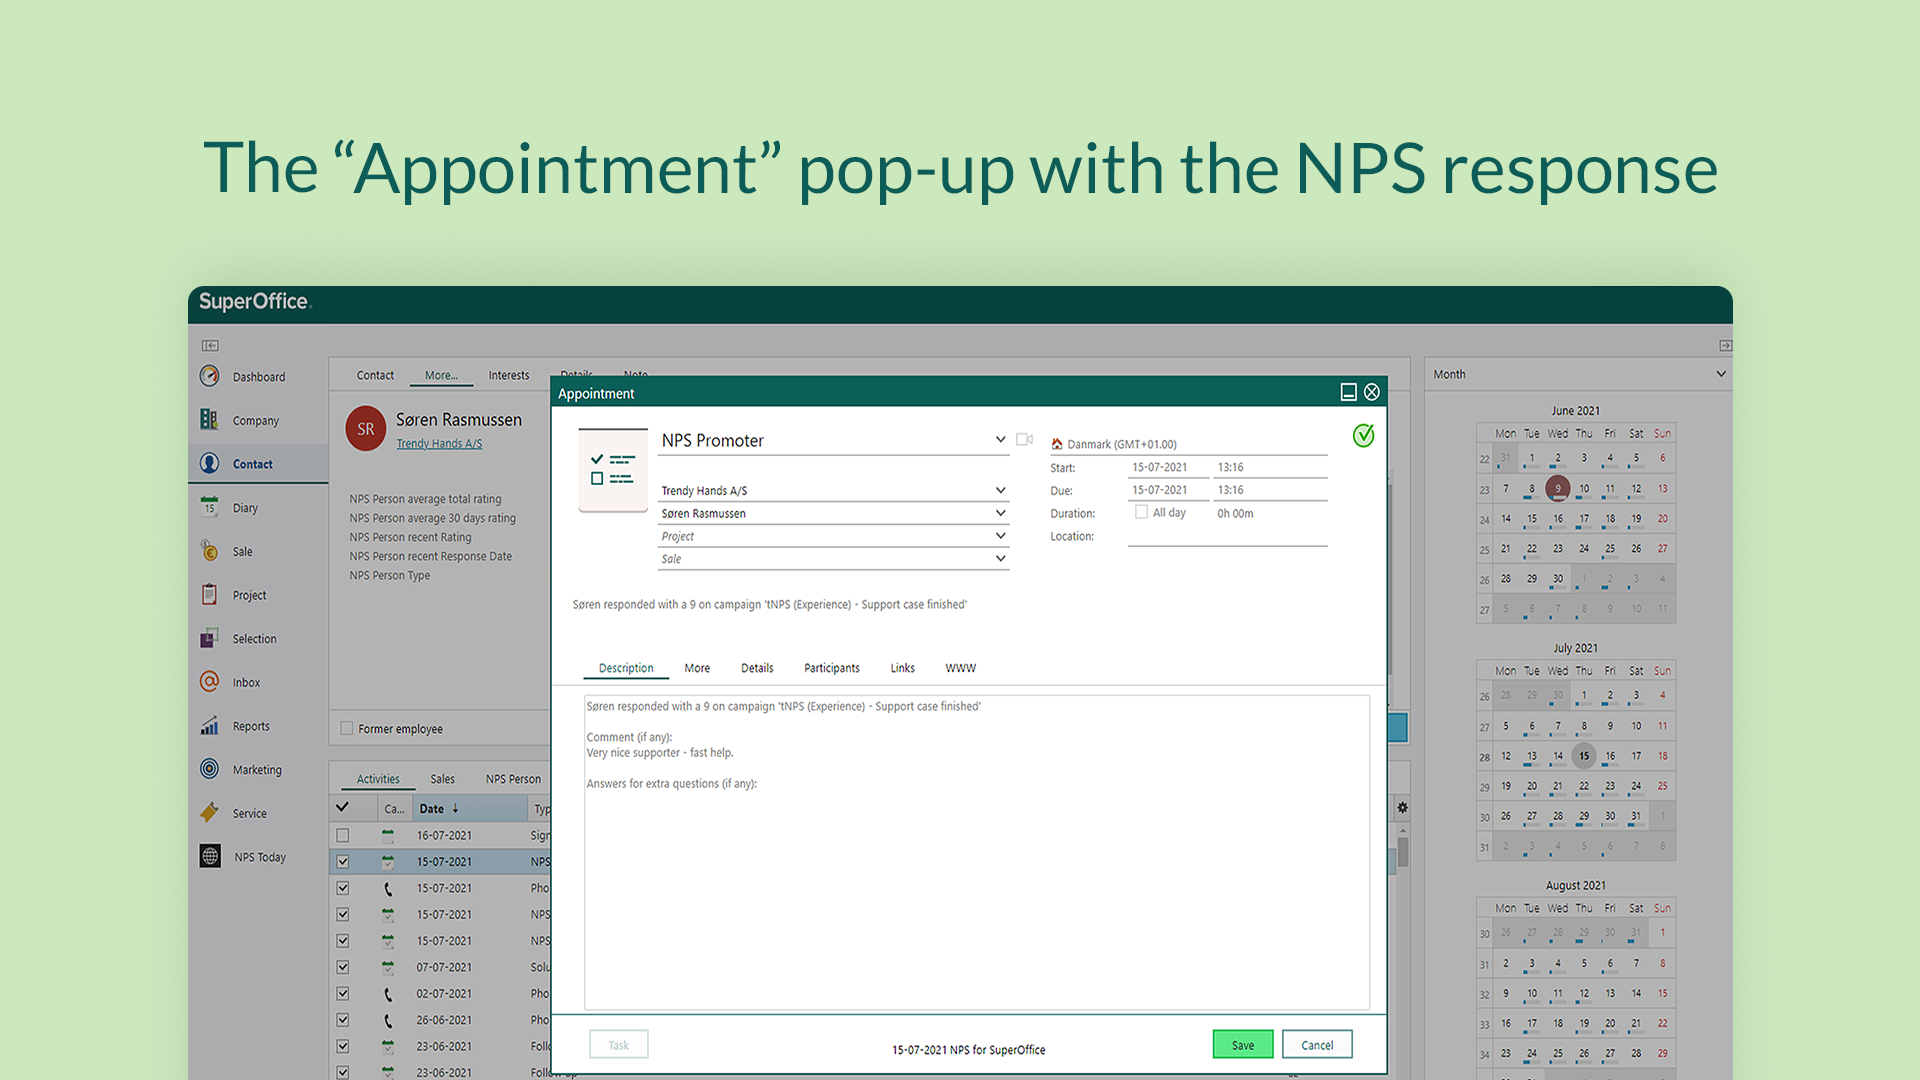Switch to the Details tab in Appointment
The height and width of the screenshot is (1080, 1920).
(x=757, y=668)
